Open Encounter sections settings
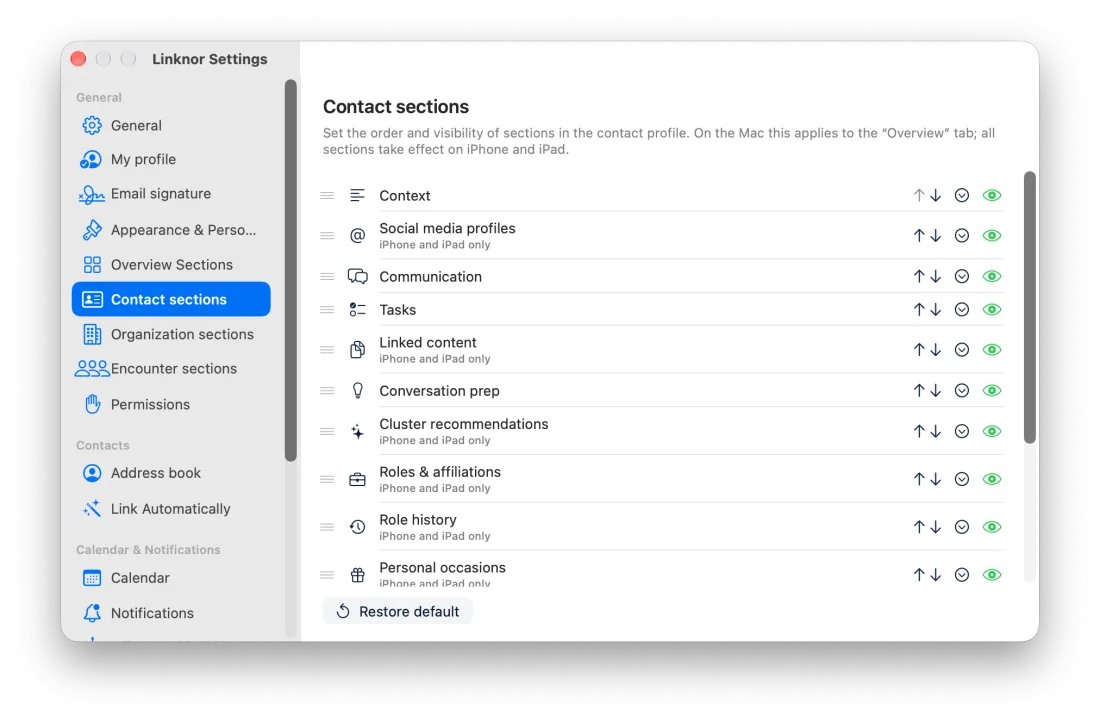This screenshot has height=722, width=1100. (171, 369)
